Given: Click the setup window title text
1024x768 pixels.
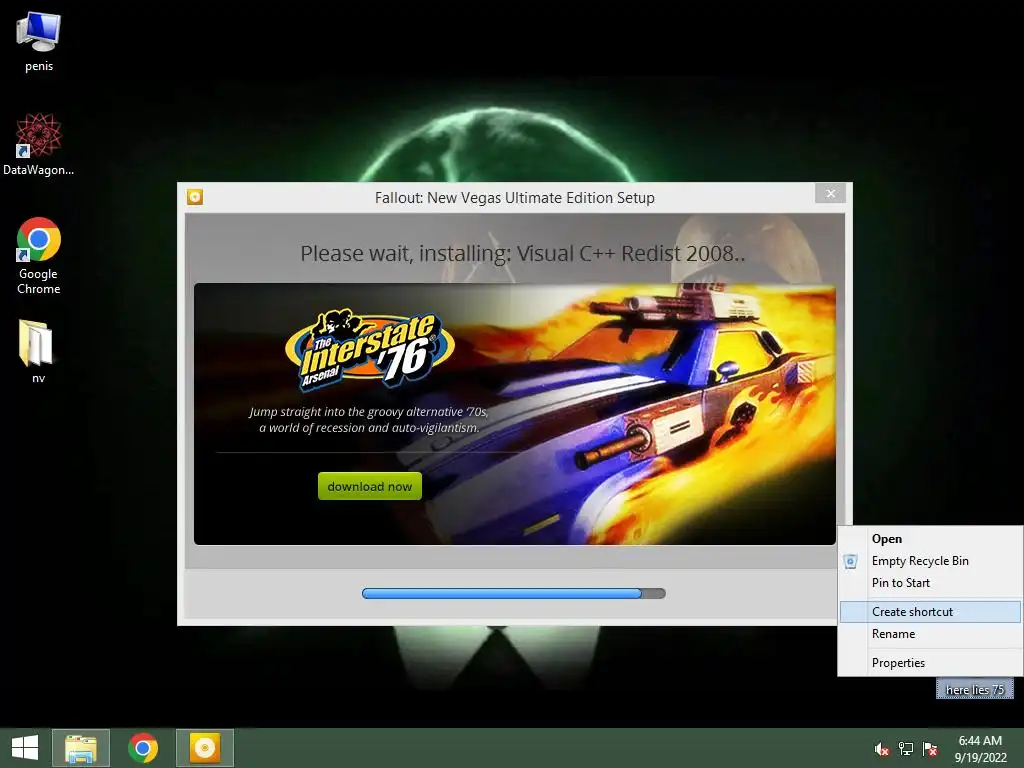Looking at the screenshot, I should [x=515, y=198].
